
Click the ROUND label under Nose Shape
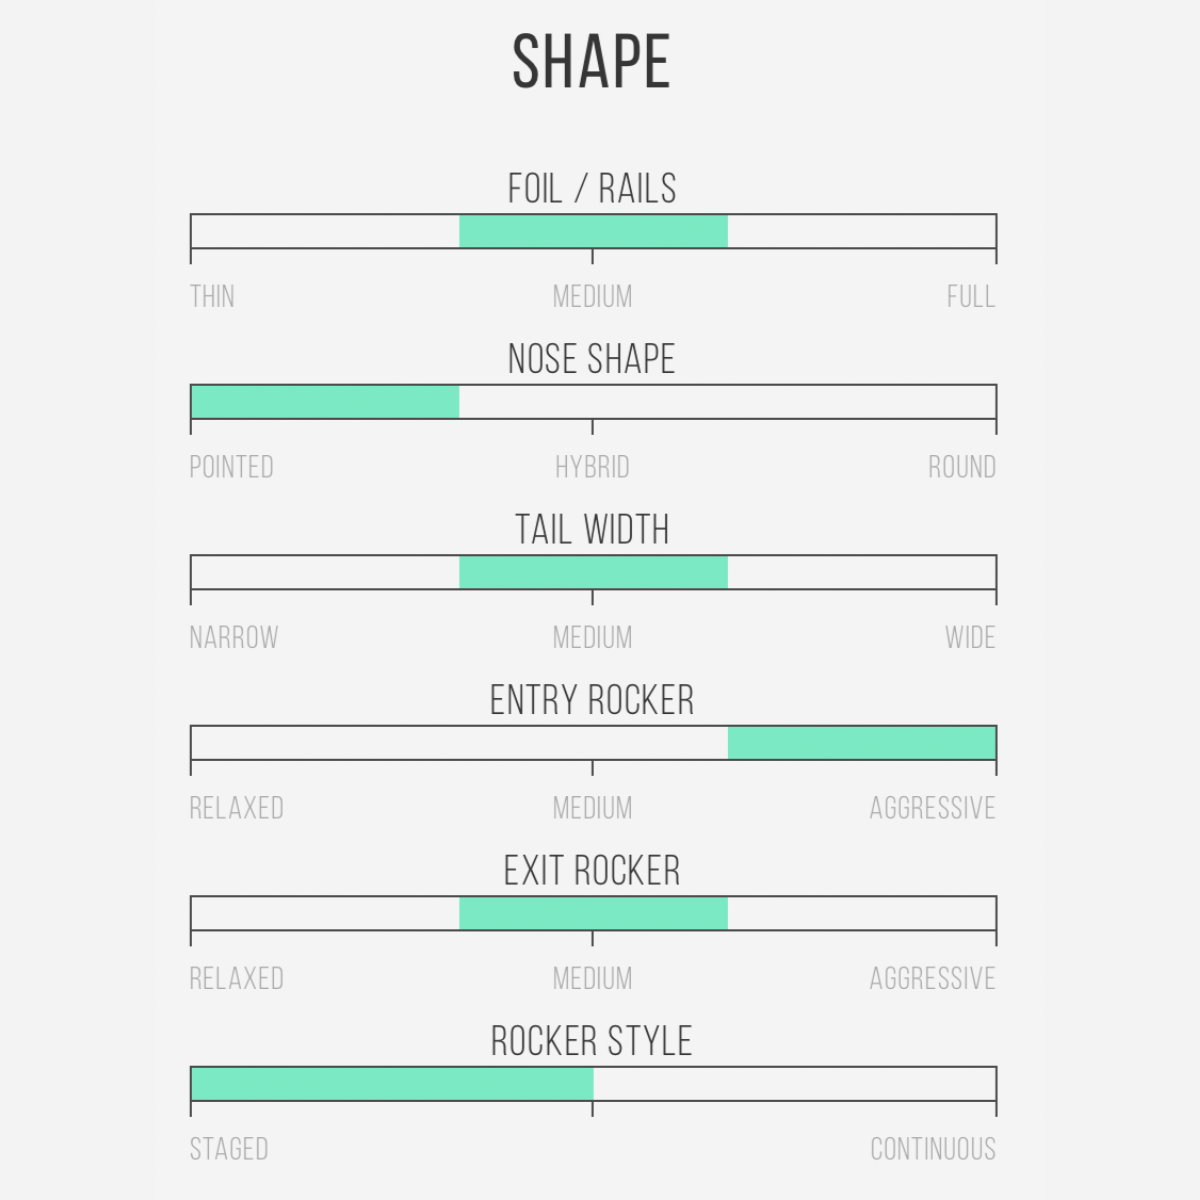(x=961, y=467)
